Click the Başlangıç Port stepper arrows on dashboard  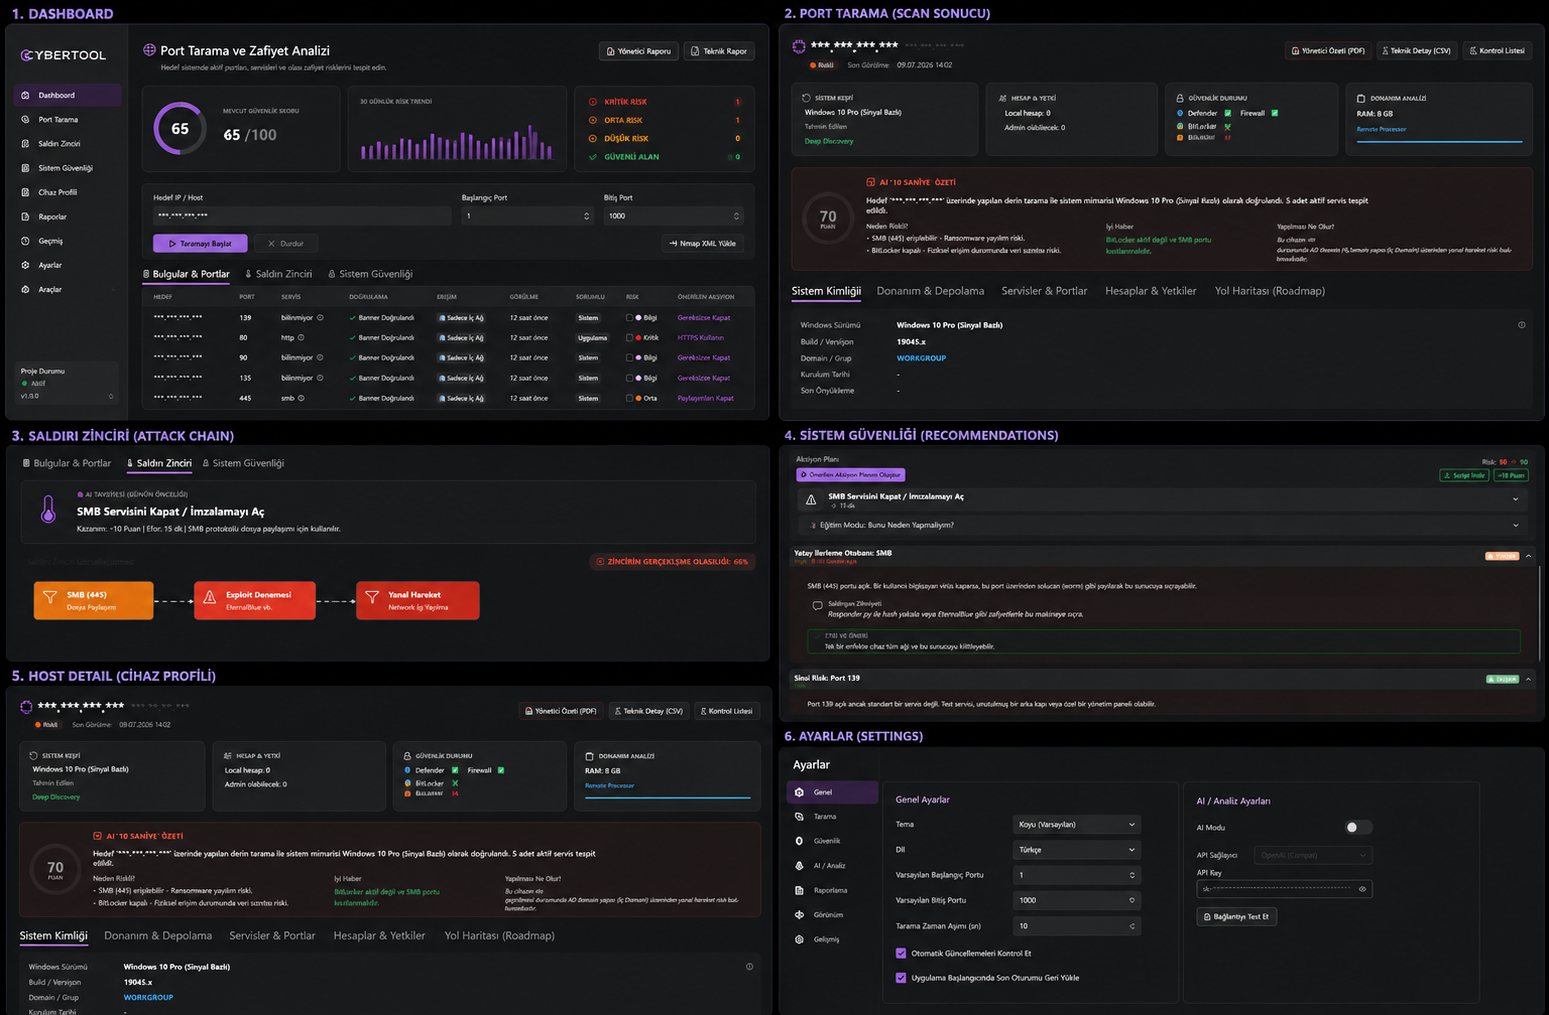(586, 216)
